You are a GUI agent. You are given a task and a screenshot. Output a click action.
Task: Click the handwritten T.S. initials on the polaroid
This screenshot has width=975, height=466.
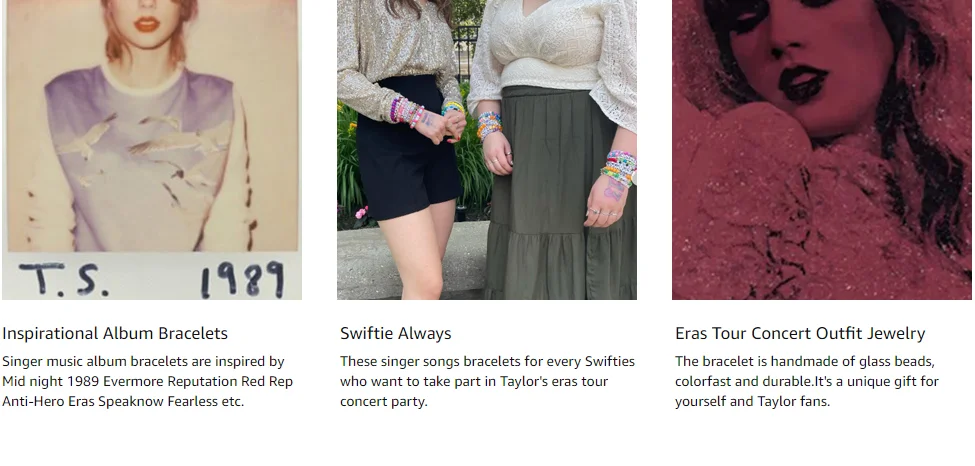(x=63, y=279)
